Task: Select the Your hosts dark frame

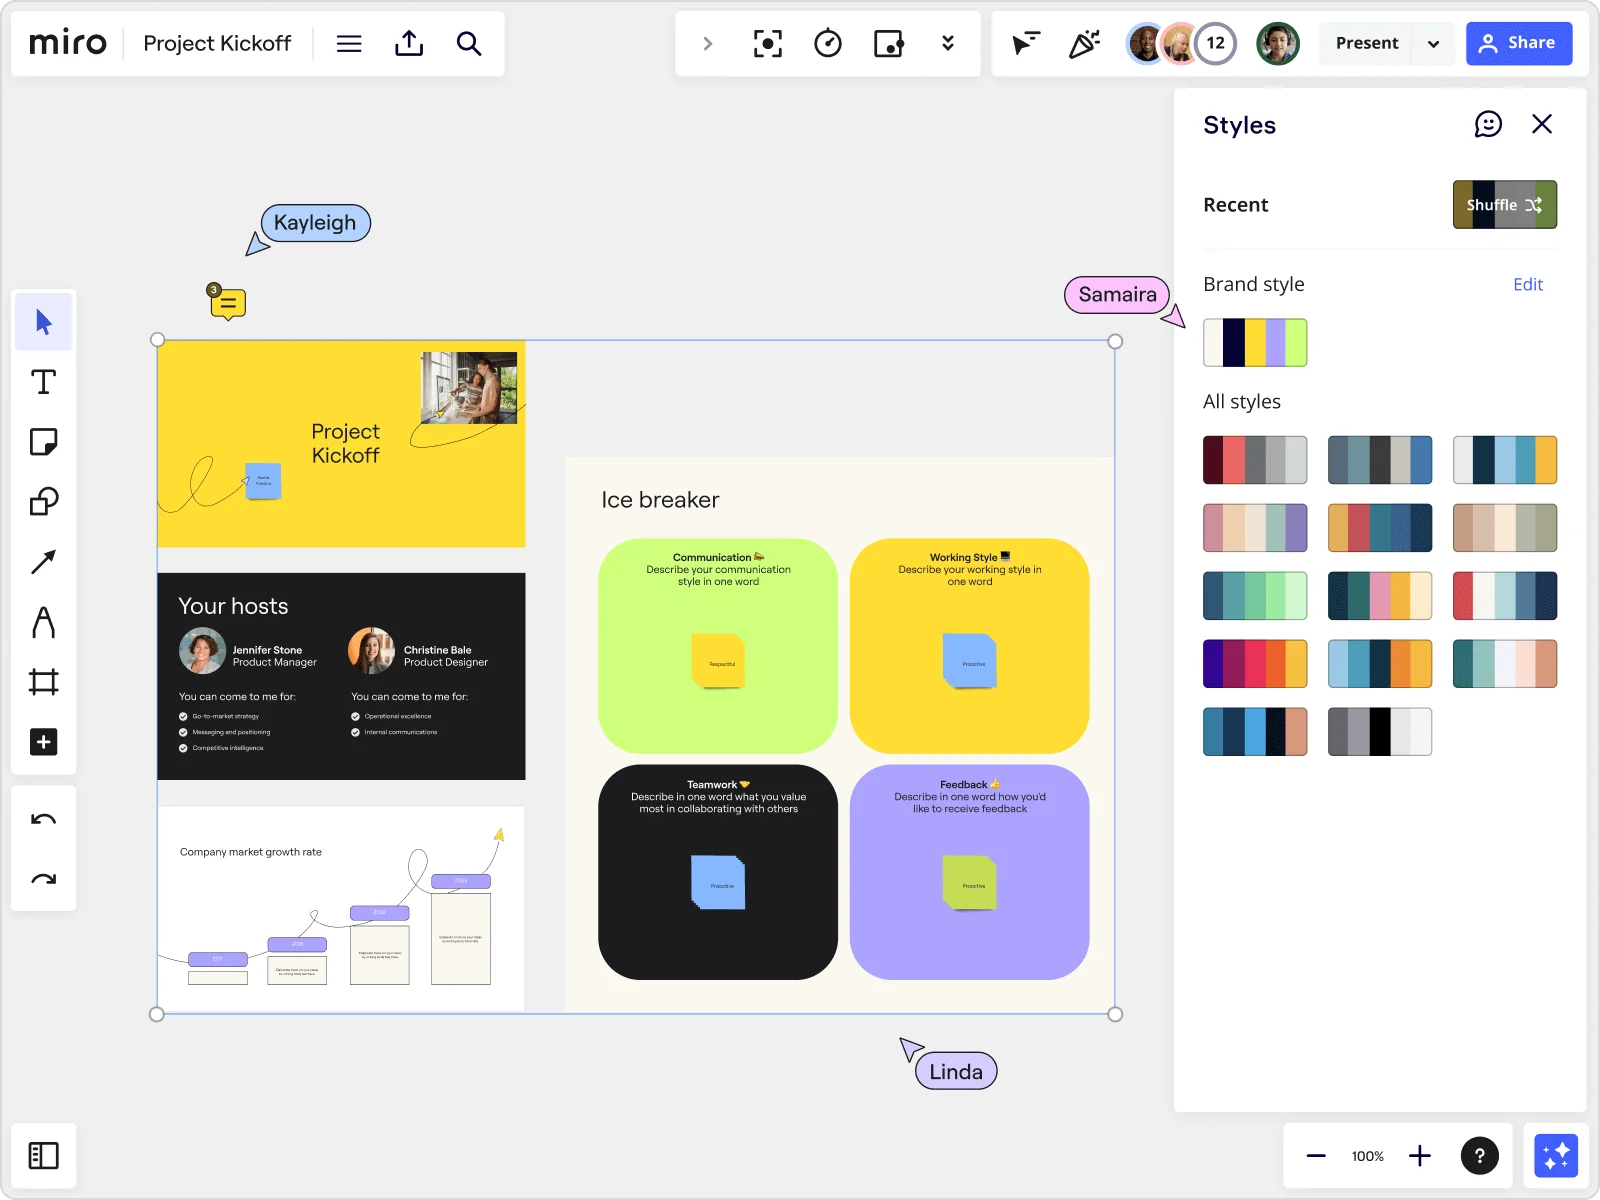Action: 341,676
